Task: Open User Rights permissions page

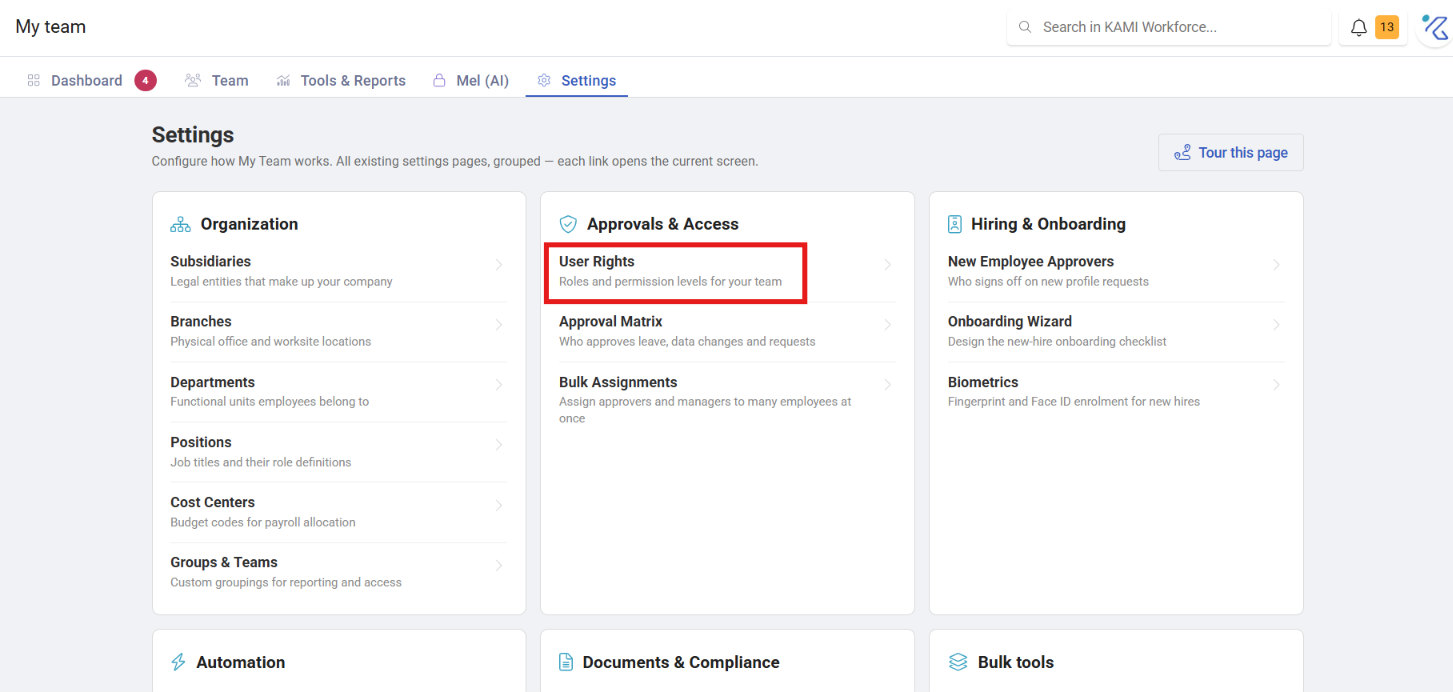Action: click(727, 271)
